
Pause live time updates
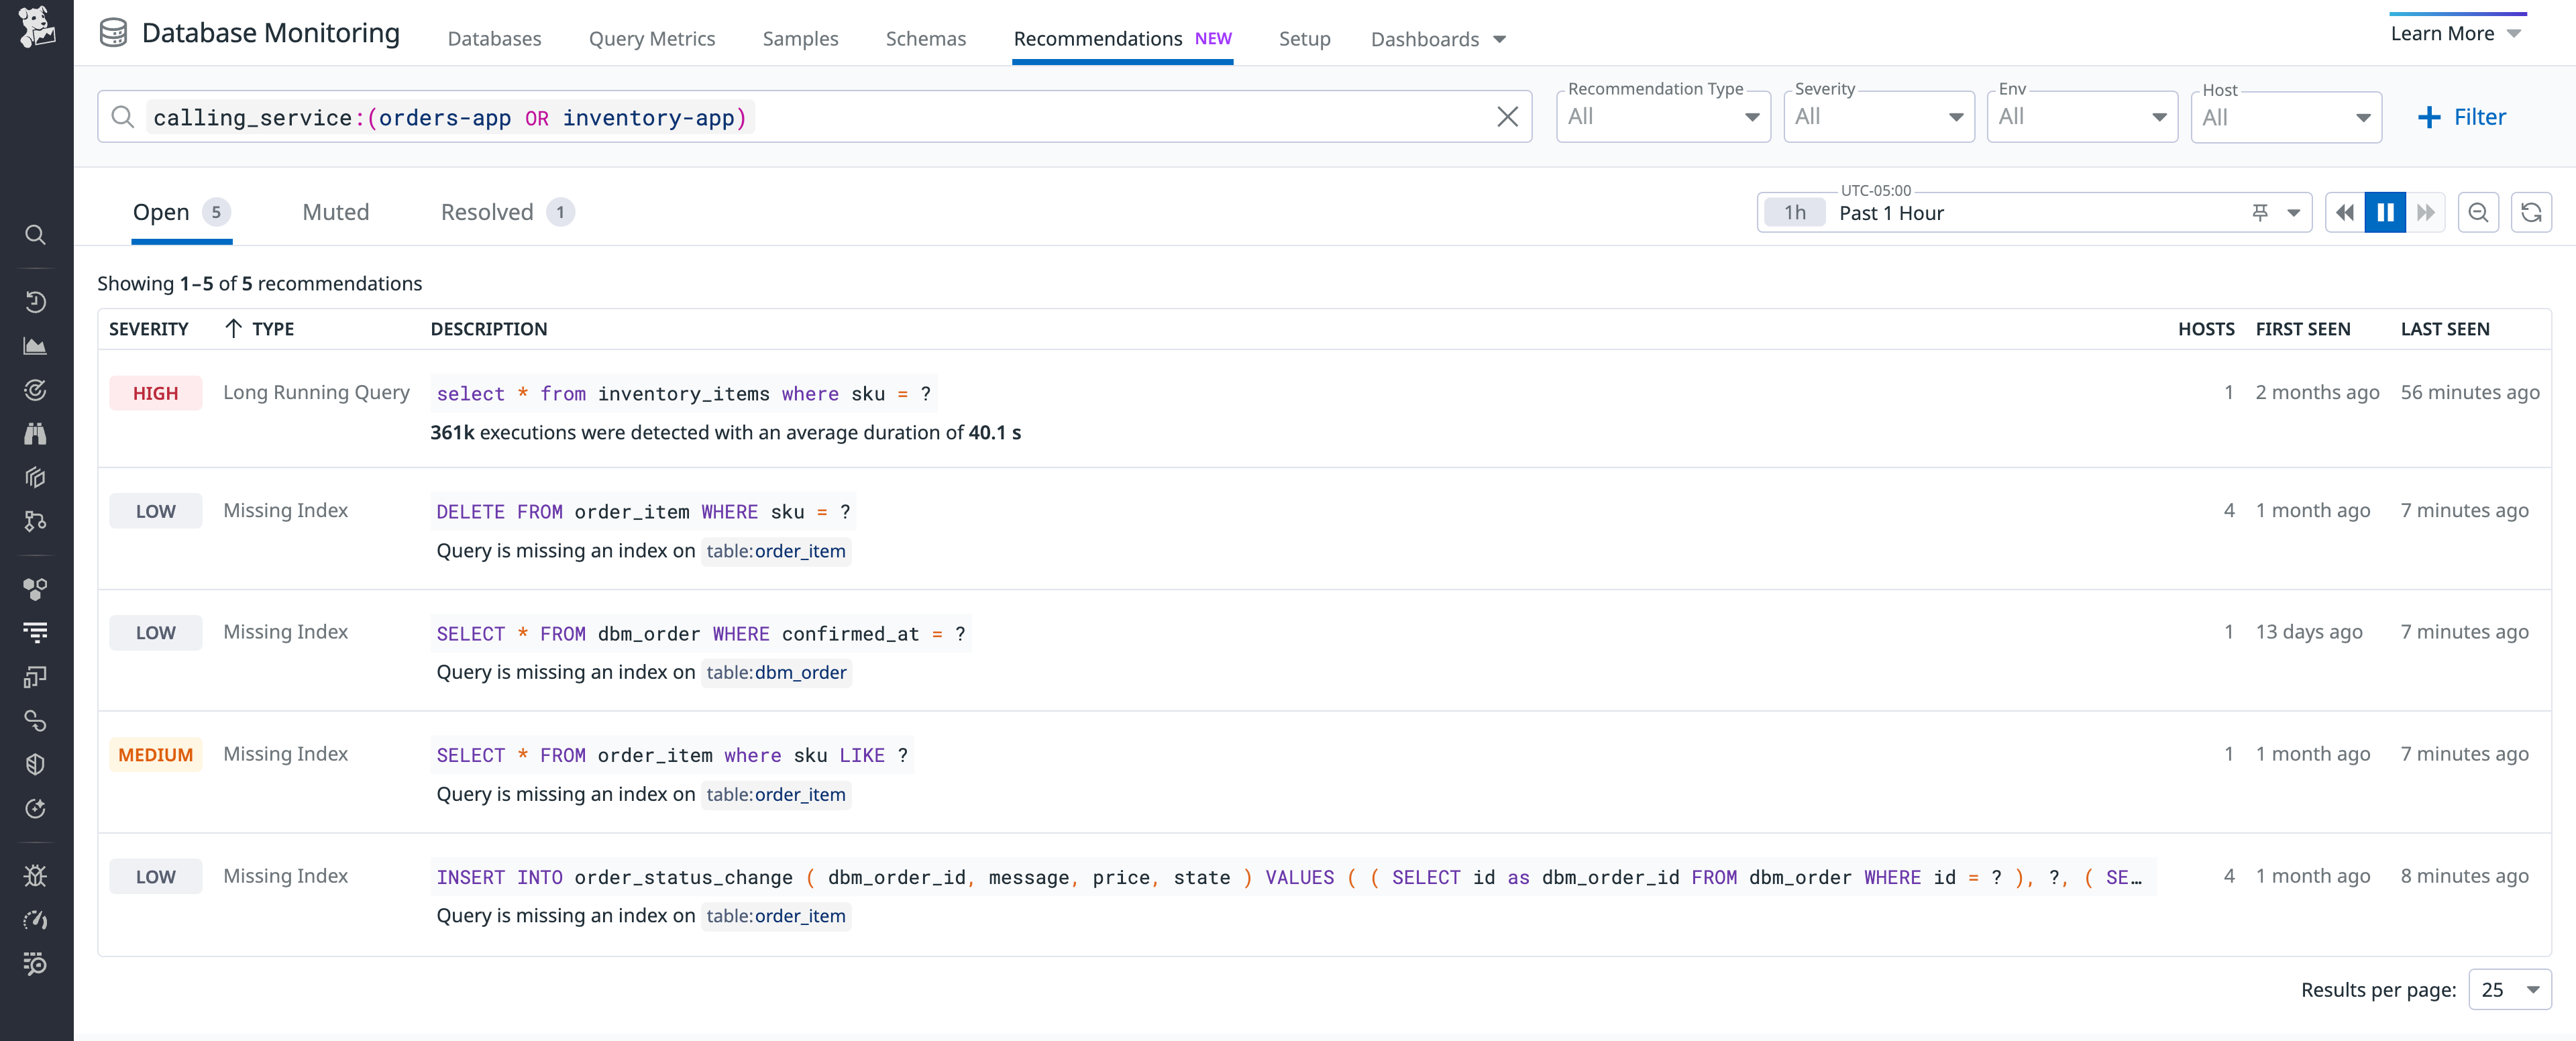2385,213
